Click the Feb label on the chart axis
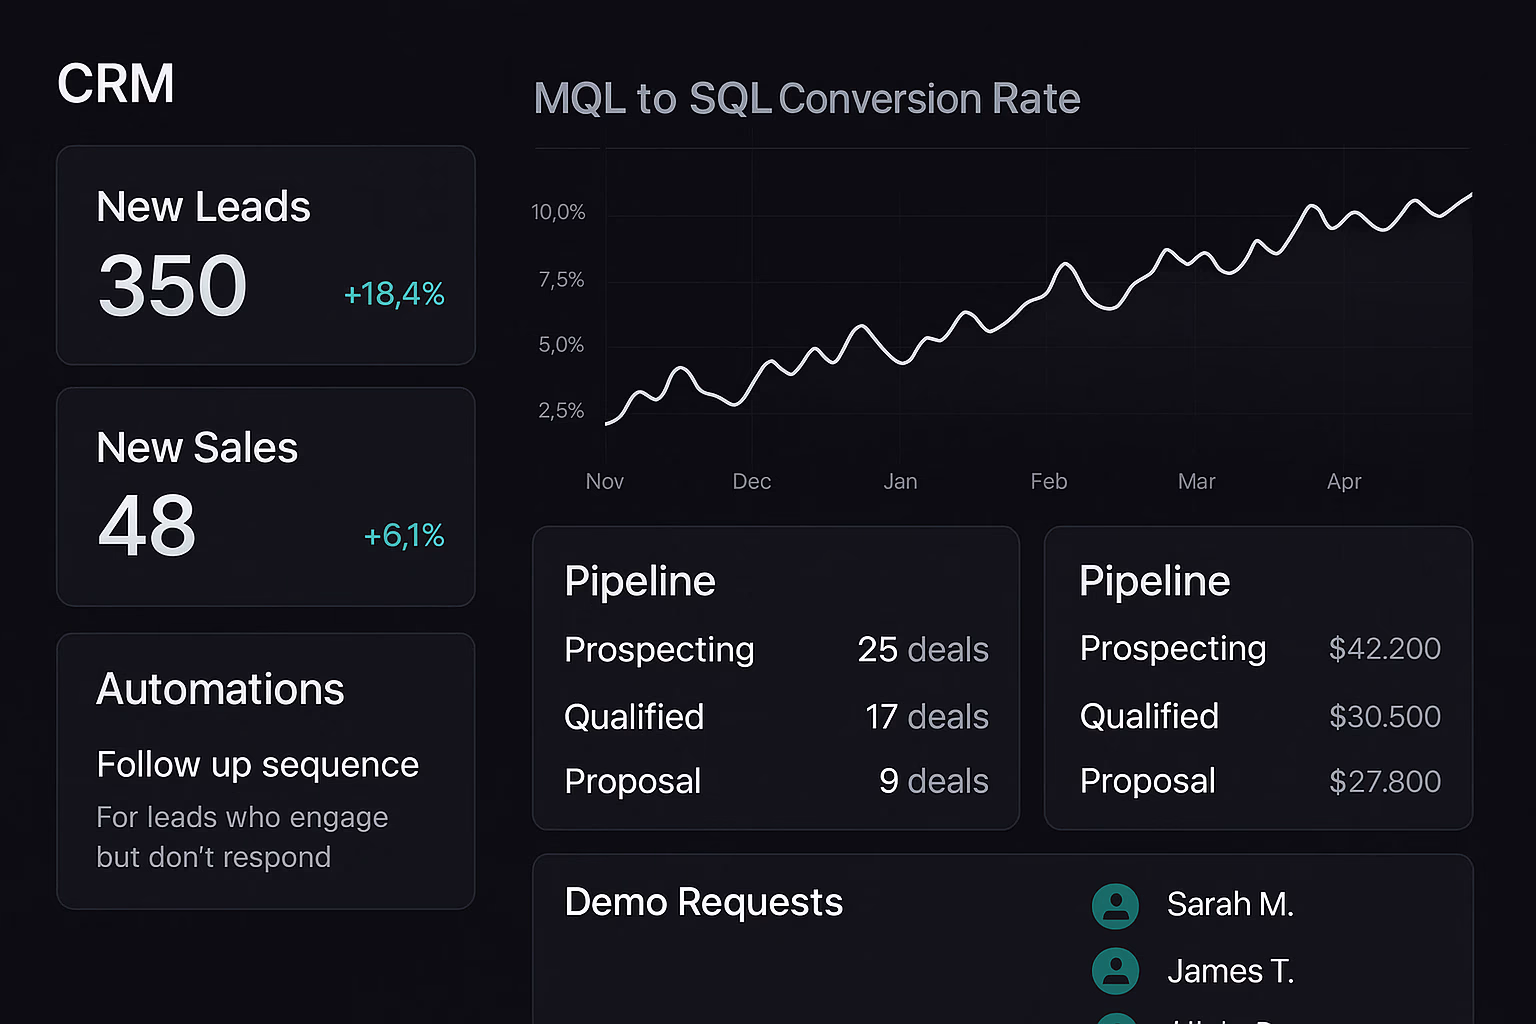Viewport: 1536px width, 1024px height. pos(1048,481)
